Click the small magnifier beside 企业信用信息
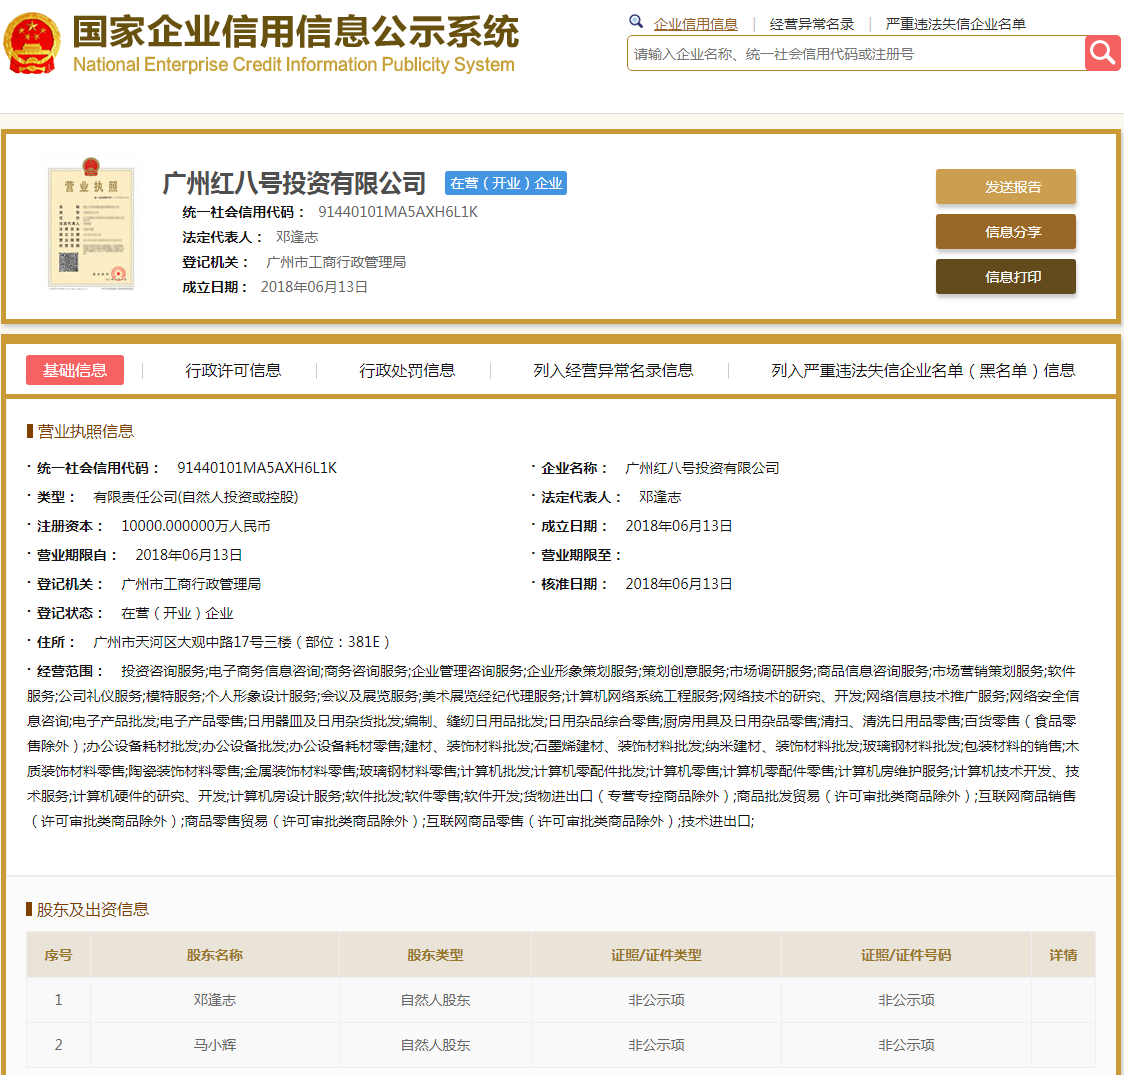 (x=636, y=21)
